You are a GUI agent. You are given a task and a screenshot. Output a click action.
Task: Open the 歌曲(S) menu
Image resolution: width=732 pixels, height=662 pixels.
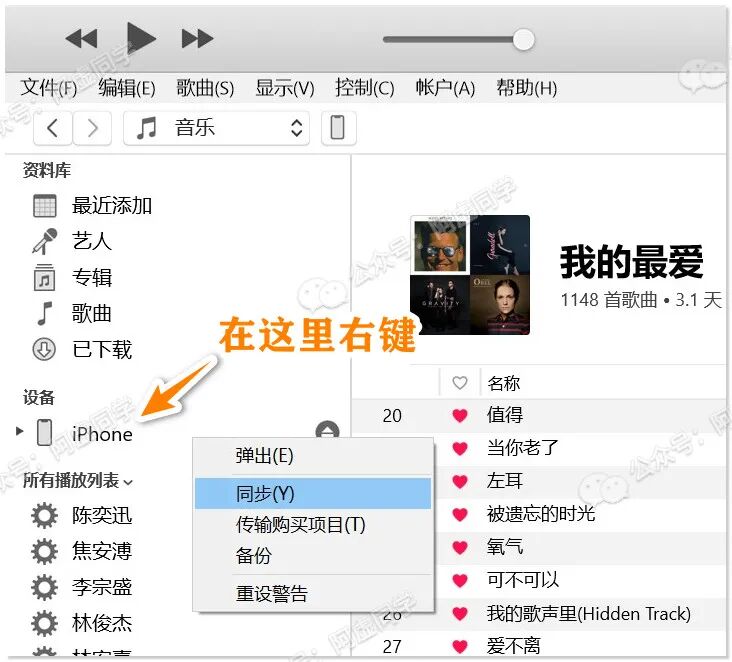(x=205, y=88)
